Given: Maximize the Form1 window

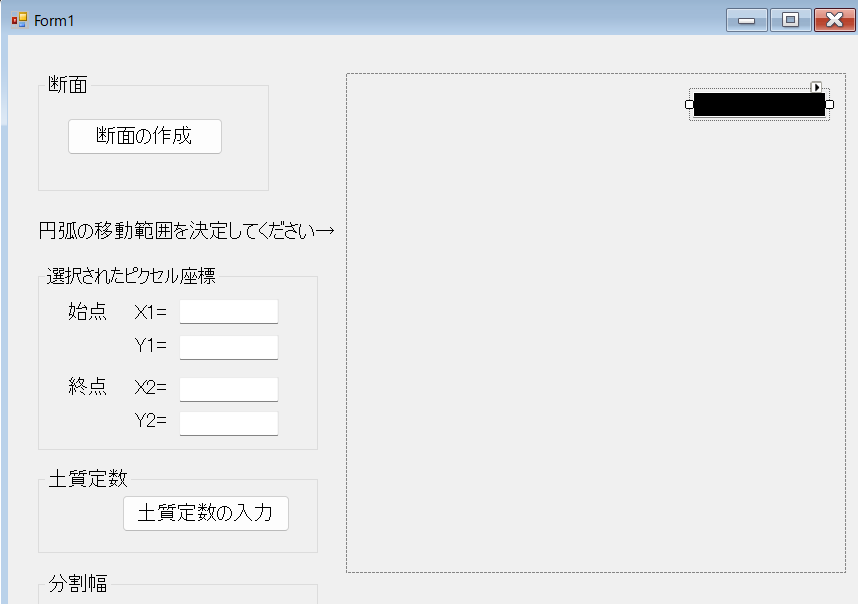Looking at the screenshot, I should coord(790,20).
